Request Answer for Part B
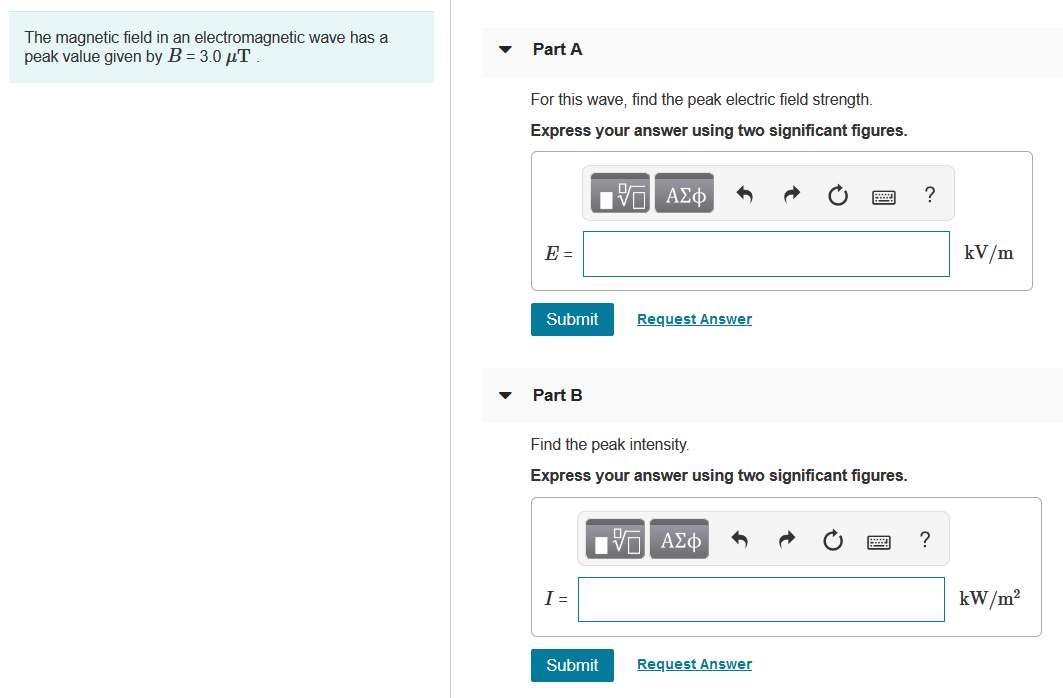This screenshot has width=1063, height=698. tap(694, 665)
